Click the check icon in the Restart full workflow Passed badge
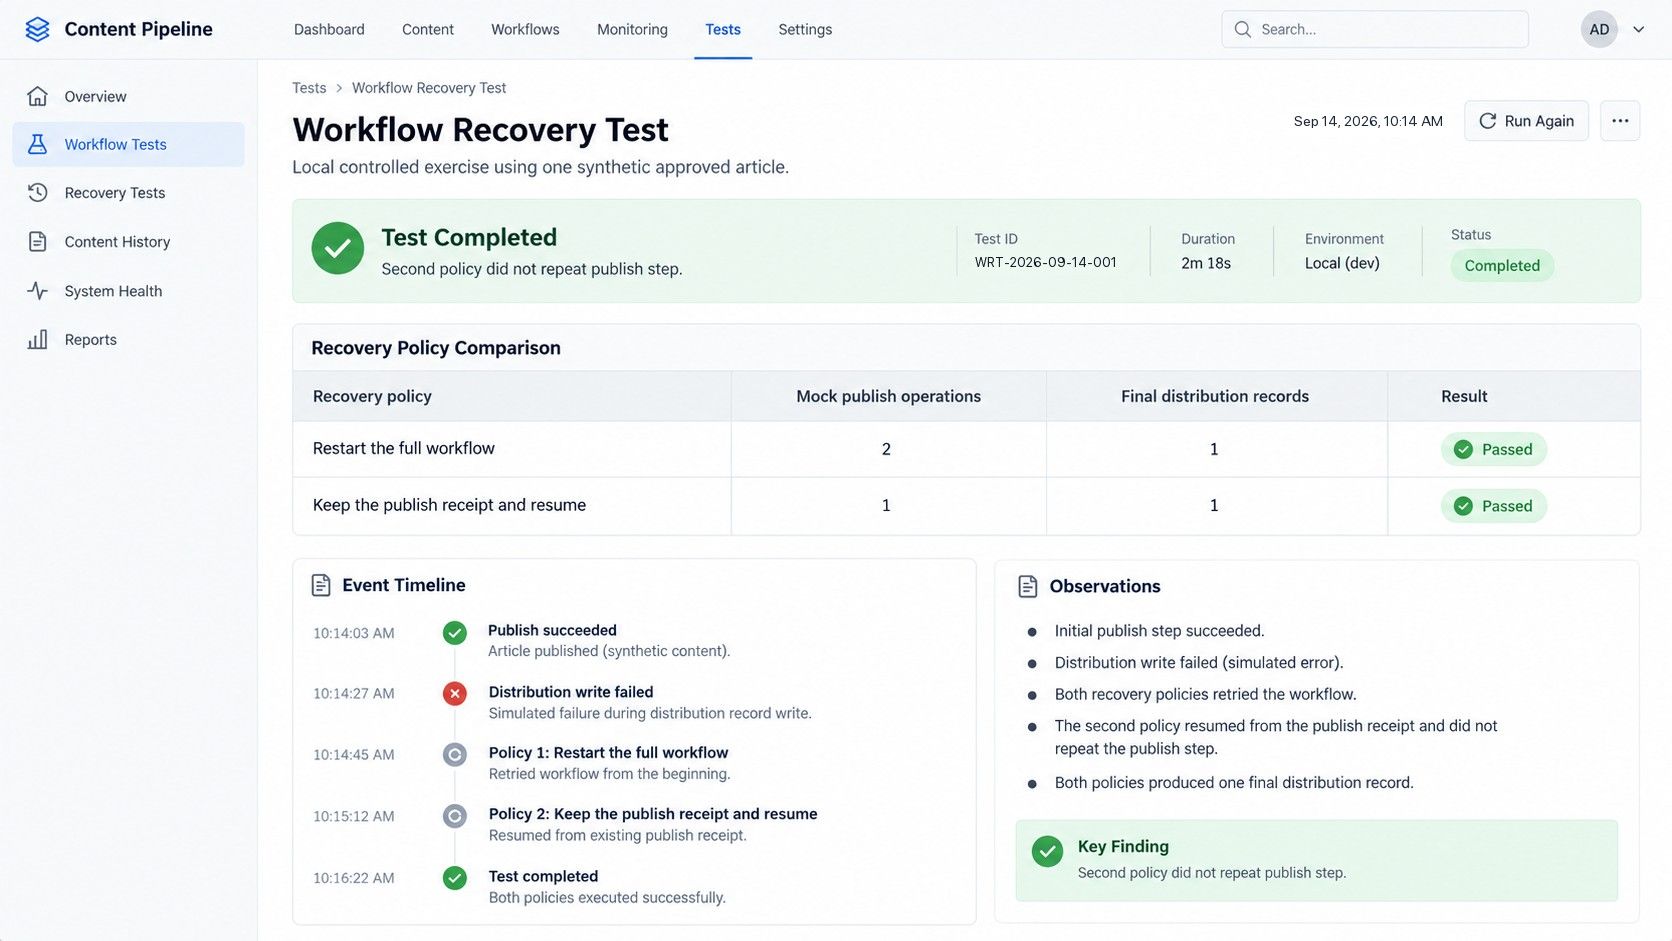 click(x=1463, y=449)
